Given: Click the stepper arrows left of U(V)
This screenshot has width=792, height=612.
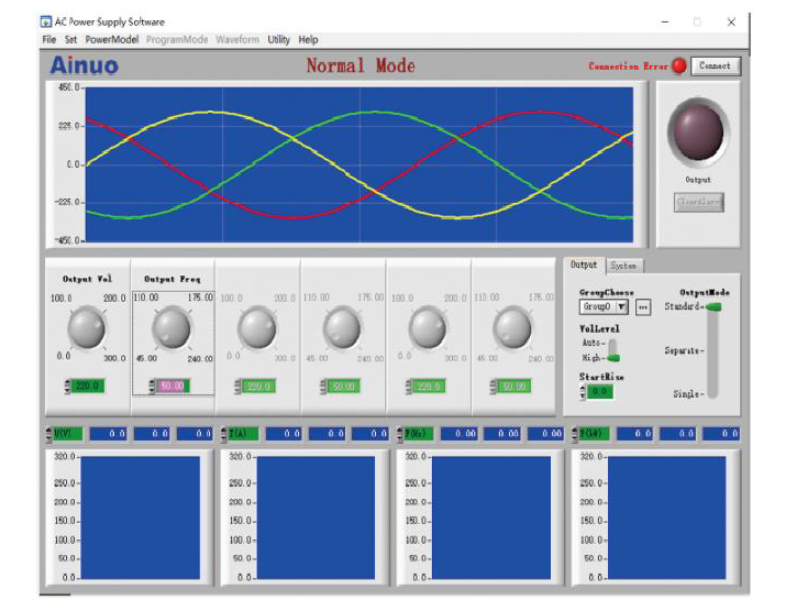Looking at the screenshot, I should [48, 434].
